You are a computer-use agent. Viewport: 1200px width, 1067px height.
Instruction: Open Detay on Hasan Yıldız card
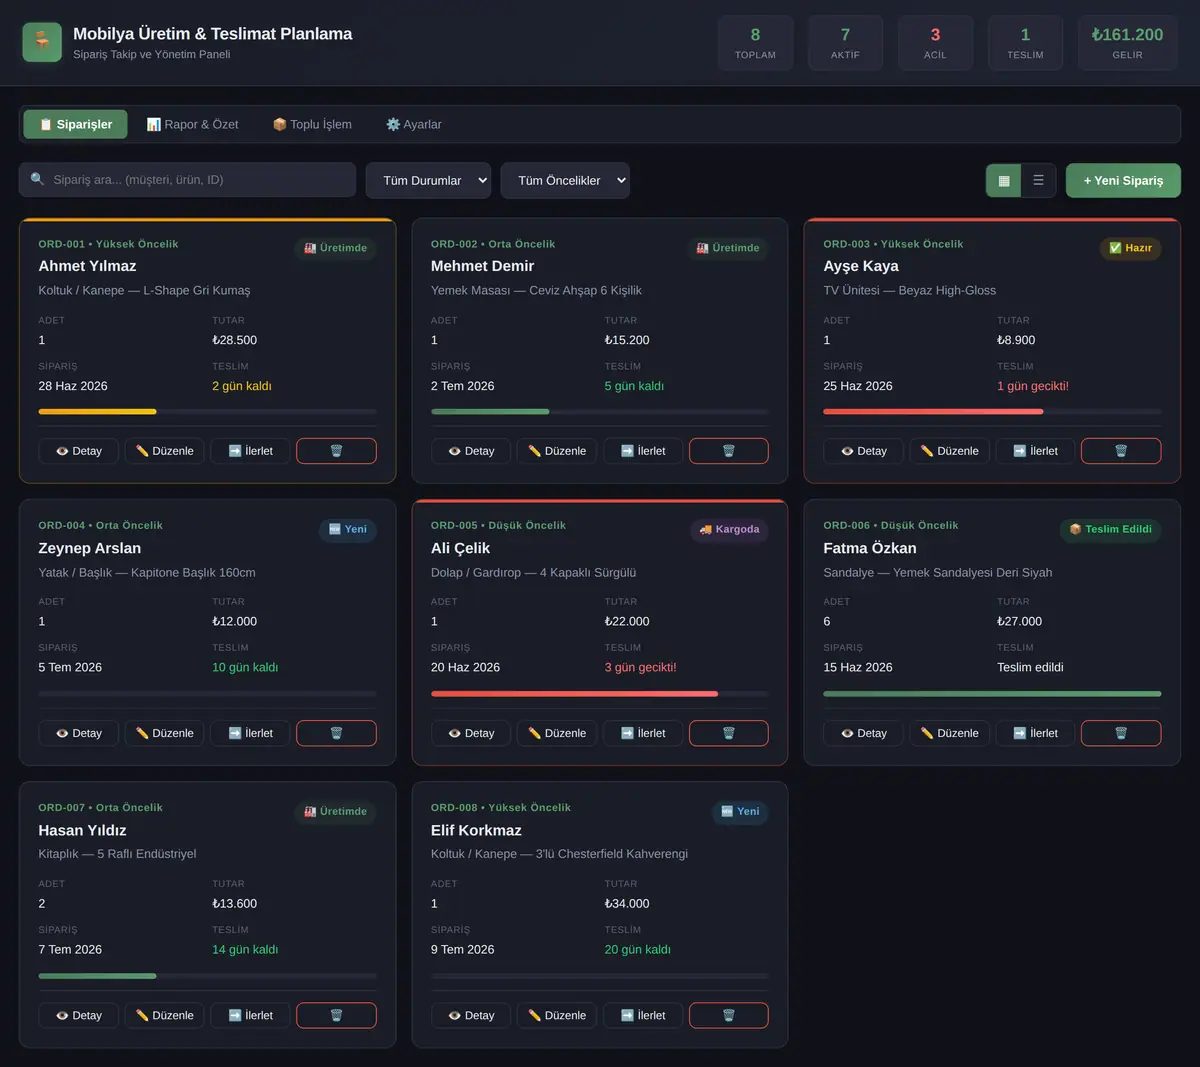(x=79, y=1015)
